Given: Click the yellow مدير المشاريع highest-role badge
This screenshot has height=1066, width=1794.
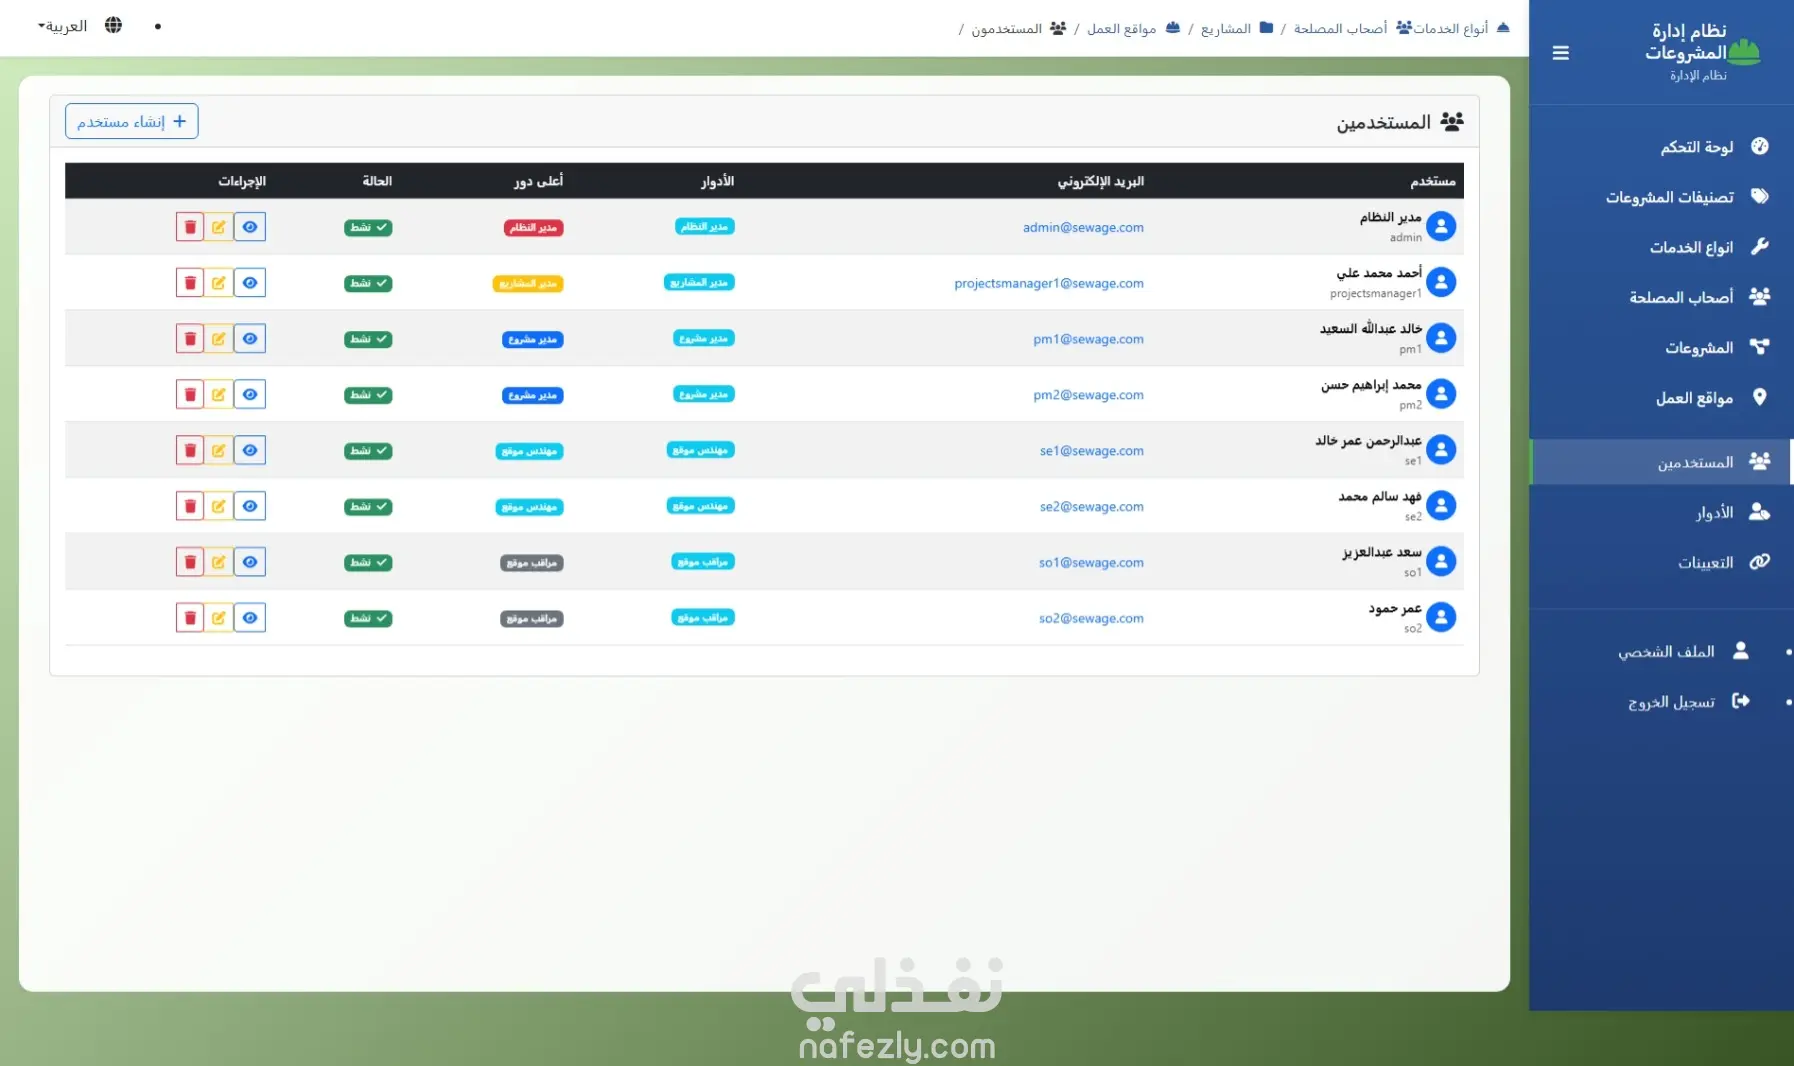Looking at the screenshot, I should [x=528, y=284].
